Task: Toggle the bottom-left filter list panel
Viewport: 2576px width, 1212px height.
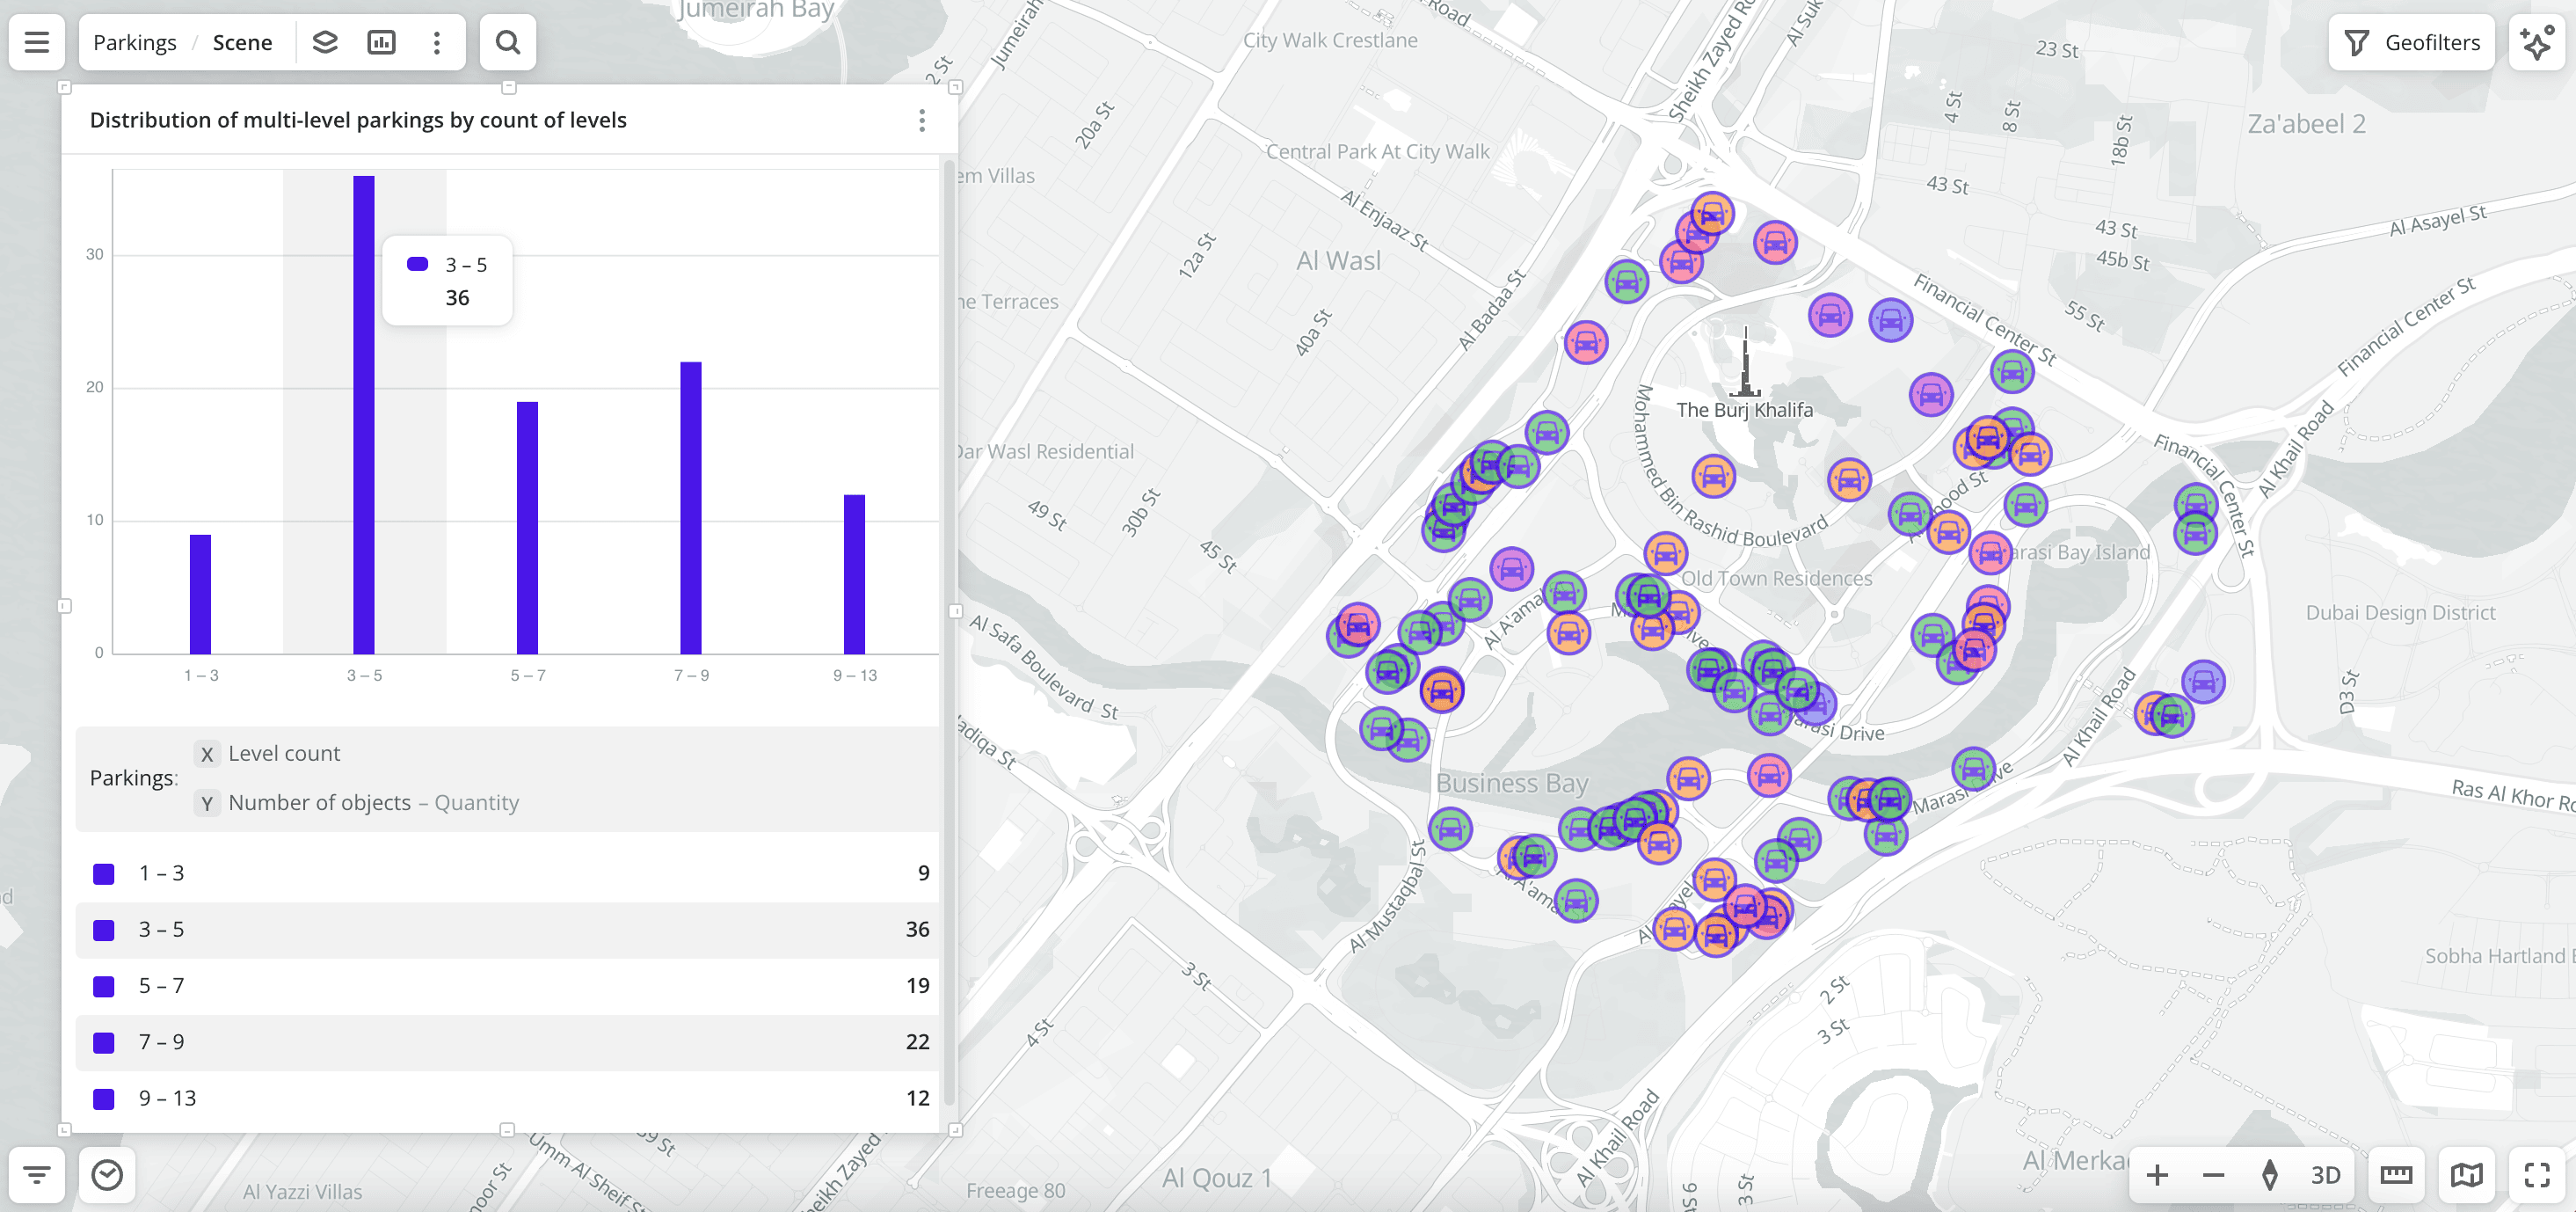Action: 37,1174
